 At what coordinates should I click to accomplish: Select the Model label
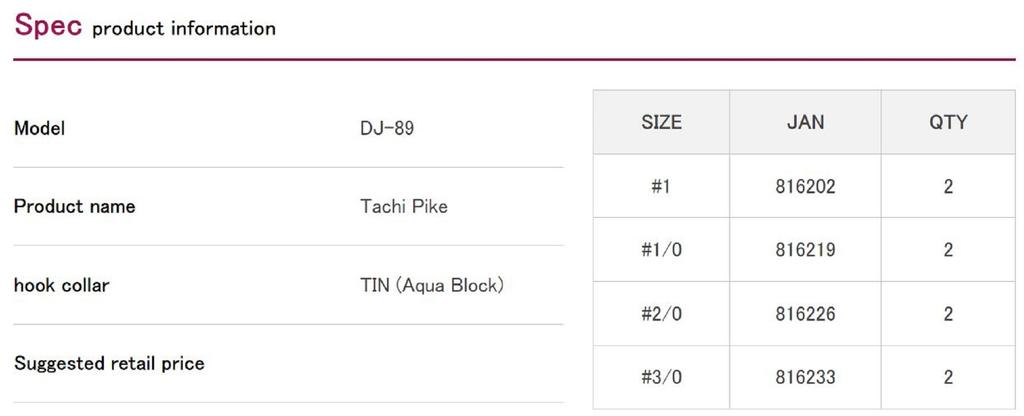coord(40,128)
